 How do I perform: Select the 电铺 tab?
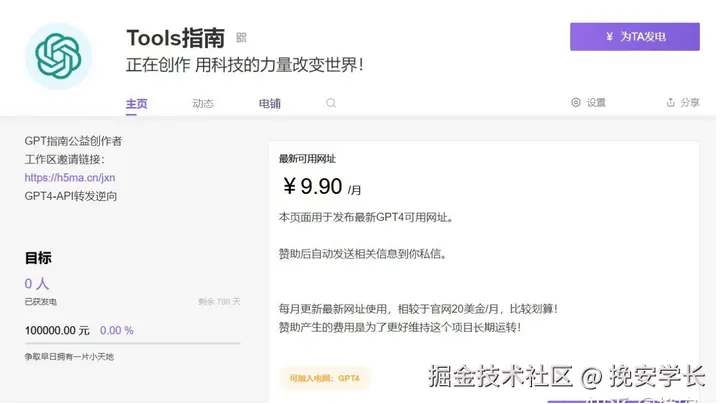270,103
